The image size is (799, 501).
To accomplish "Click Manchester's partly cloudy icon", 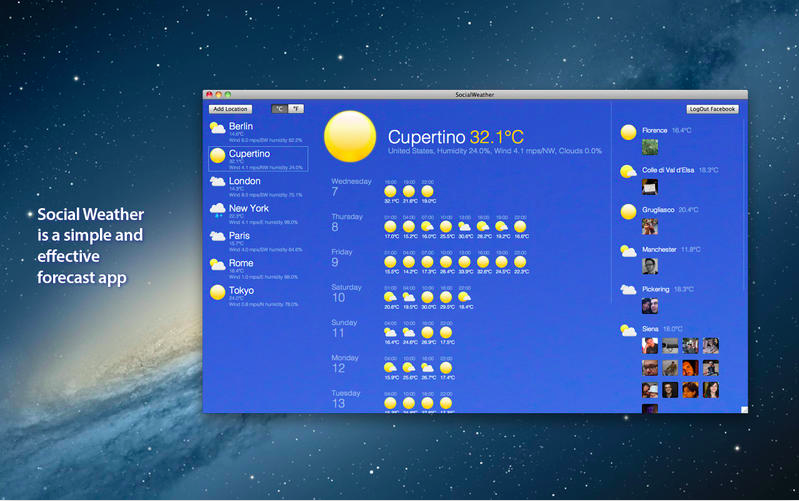I will pos(628,251).
